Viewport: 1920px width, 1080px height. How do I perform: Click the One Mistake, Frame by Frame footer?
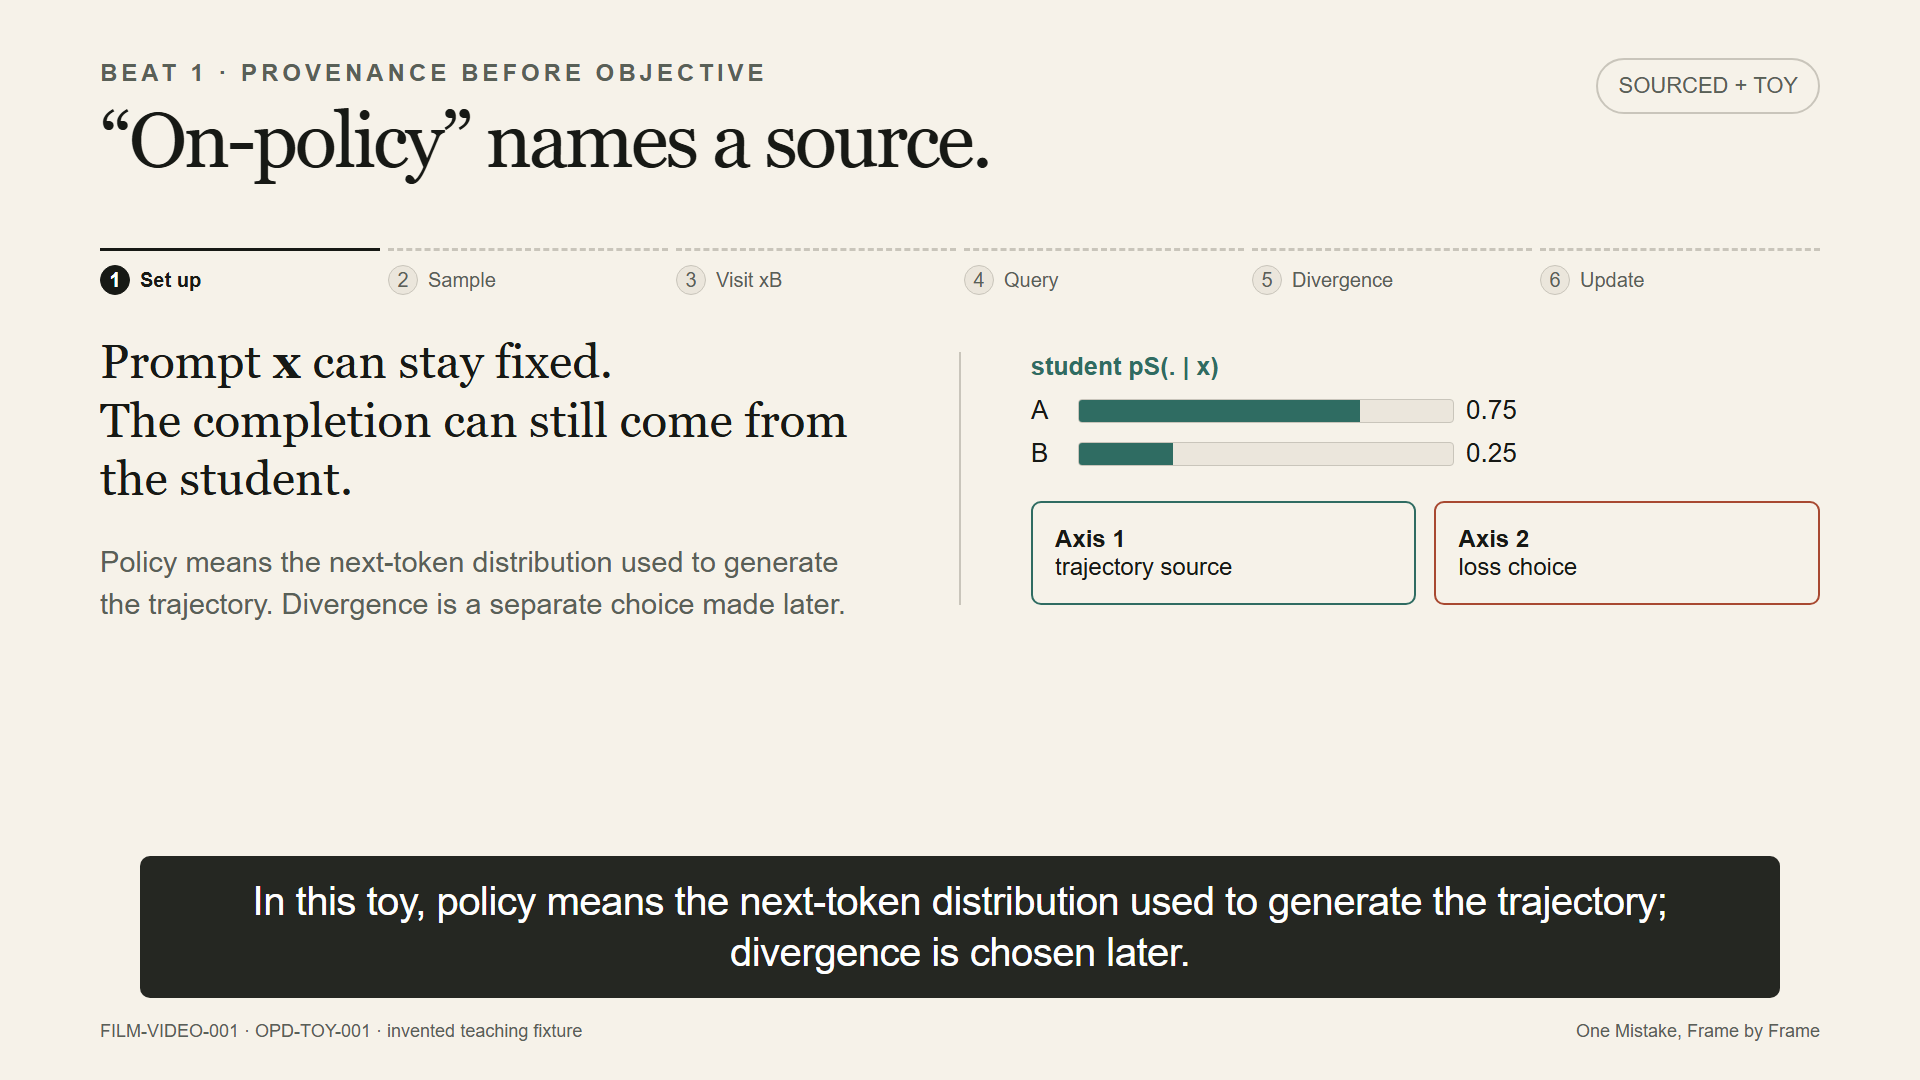point(1698,1031)
